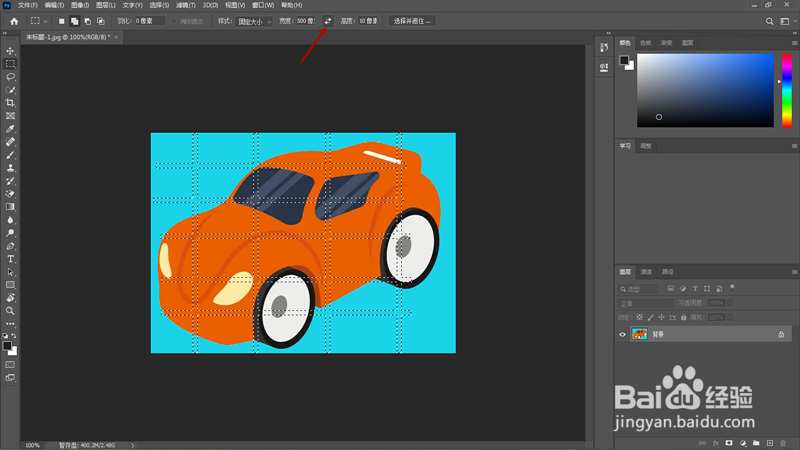Select the Zoom tool in the toolbox

tap(11, 311)
